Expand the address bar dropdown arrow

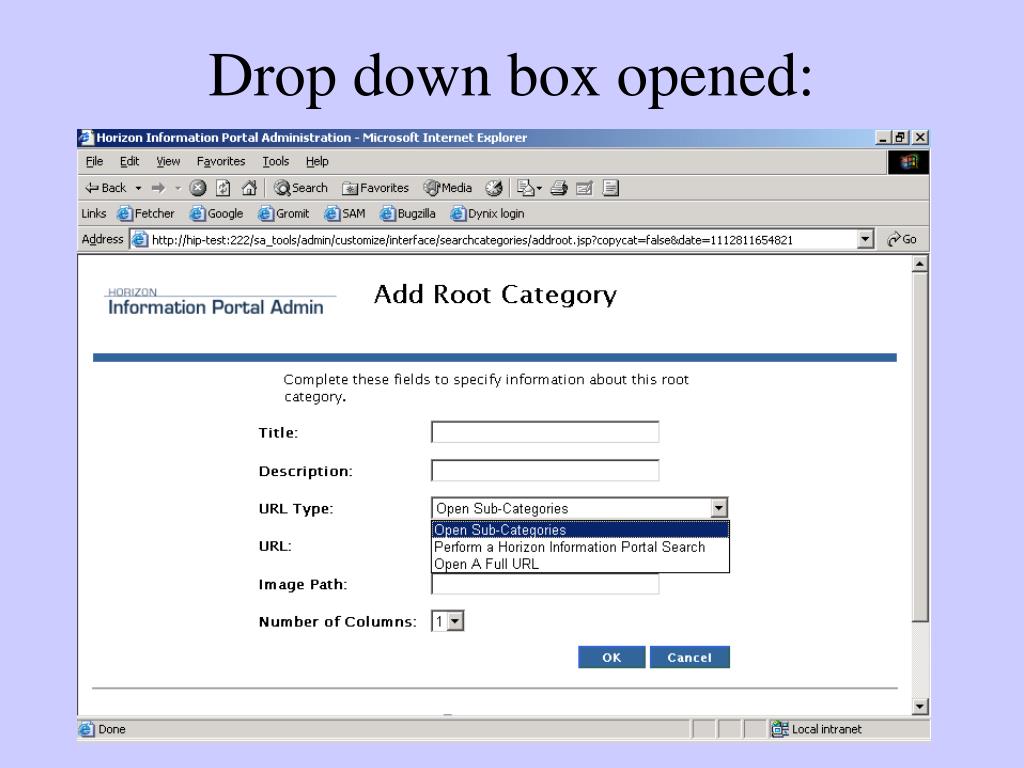(865, 240)
